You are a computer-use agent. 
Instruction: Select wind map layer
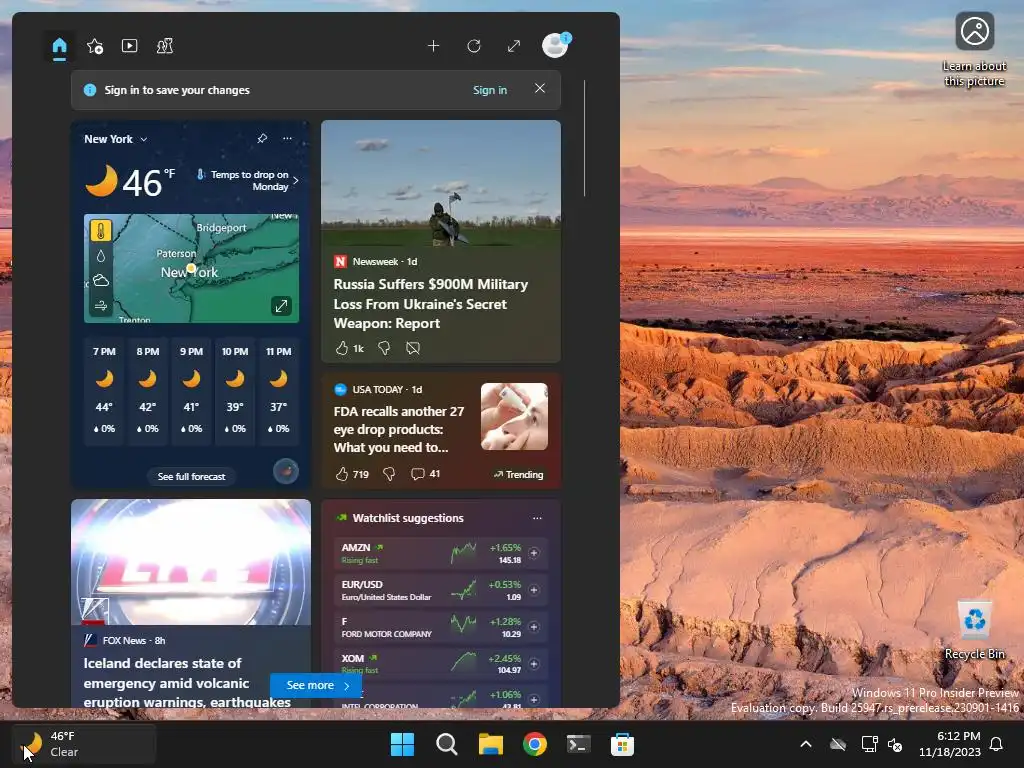[x=101, y=306]
